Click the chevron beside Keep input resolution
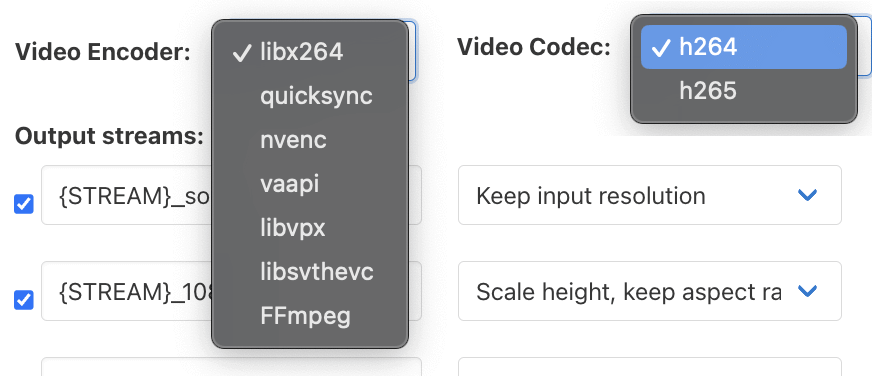 click(807, 195)
